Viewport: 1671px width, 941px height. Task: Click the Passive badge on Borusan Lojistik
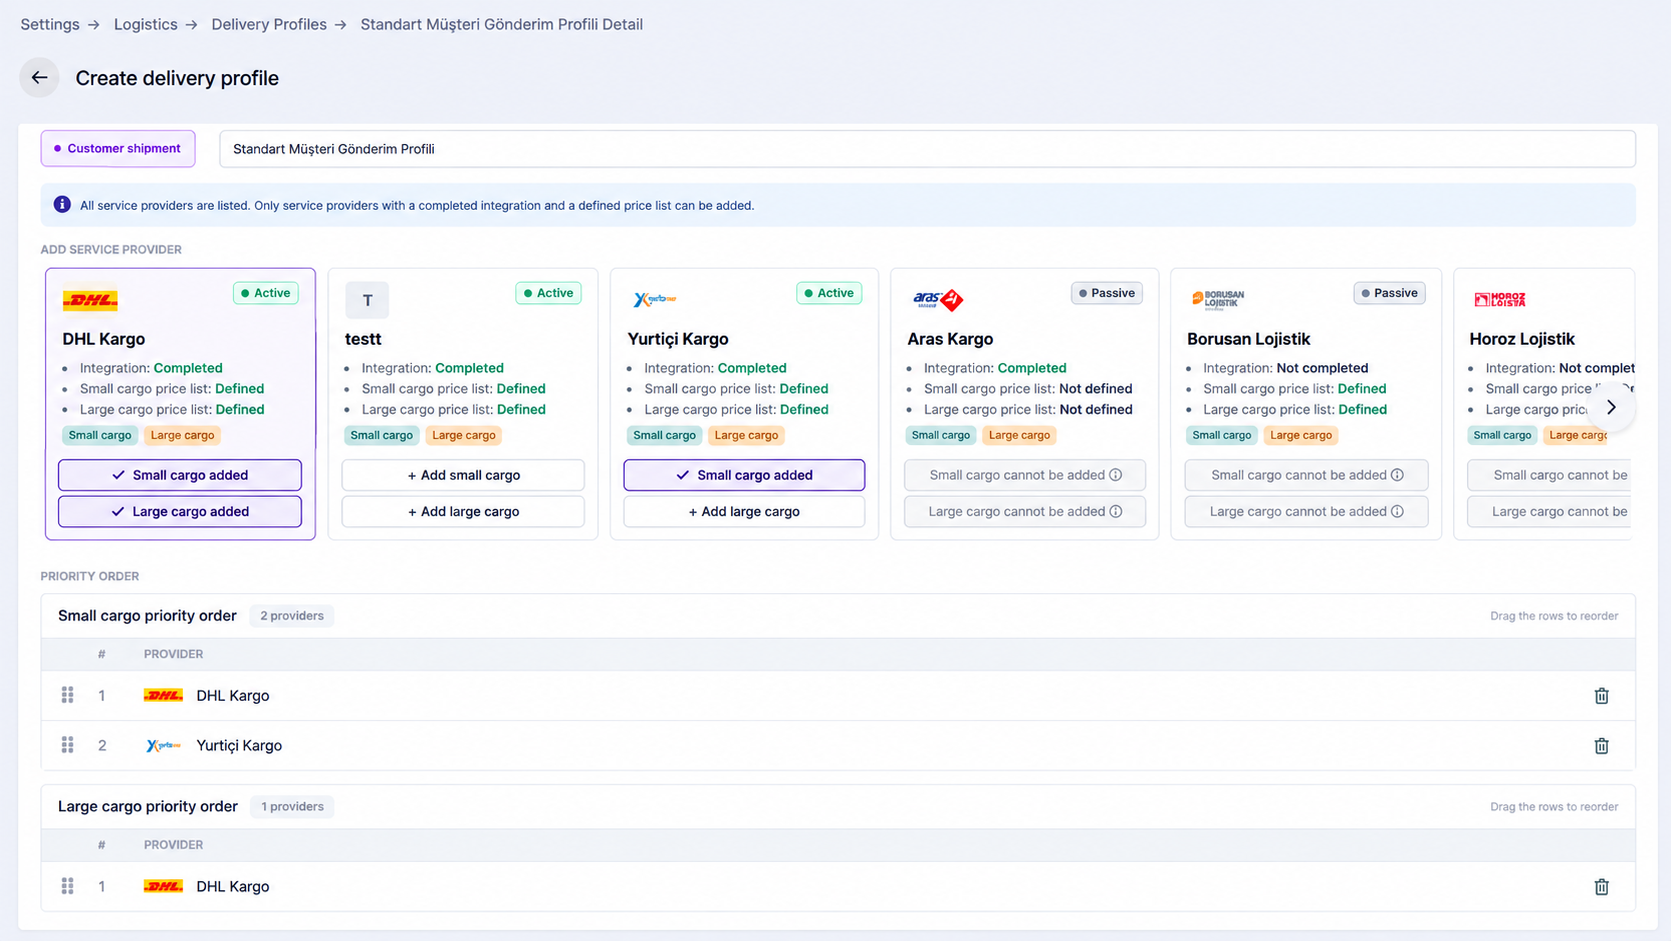click(1389, 293)
